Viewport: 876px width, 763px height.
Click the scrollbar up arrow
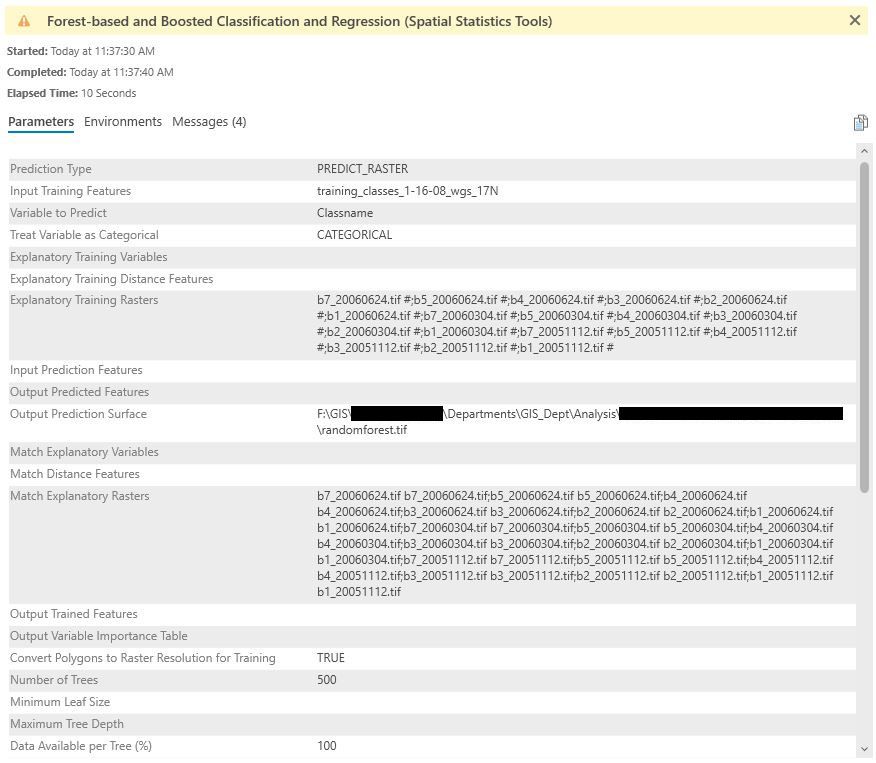(864, 151)
